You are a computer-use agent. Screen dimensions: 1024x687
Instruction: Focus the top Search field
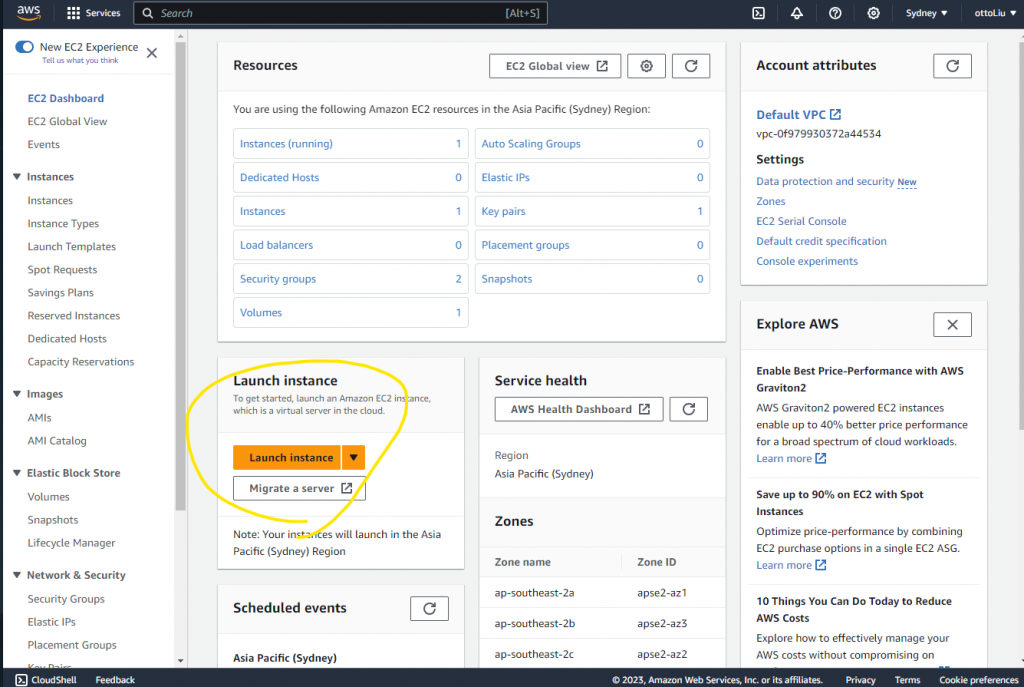(340, 13)
